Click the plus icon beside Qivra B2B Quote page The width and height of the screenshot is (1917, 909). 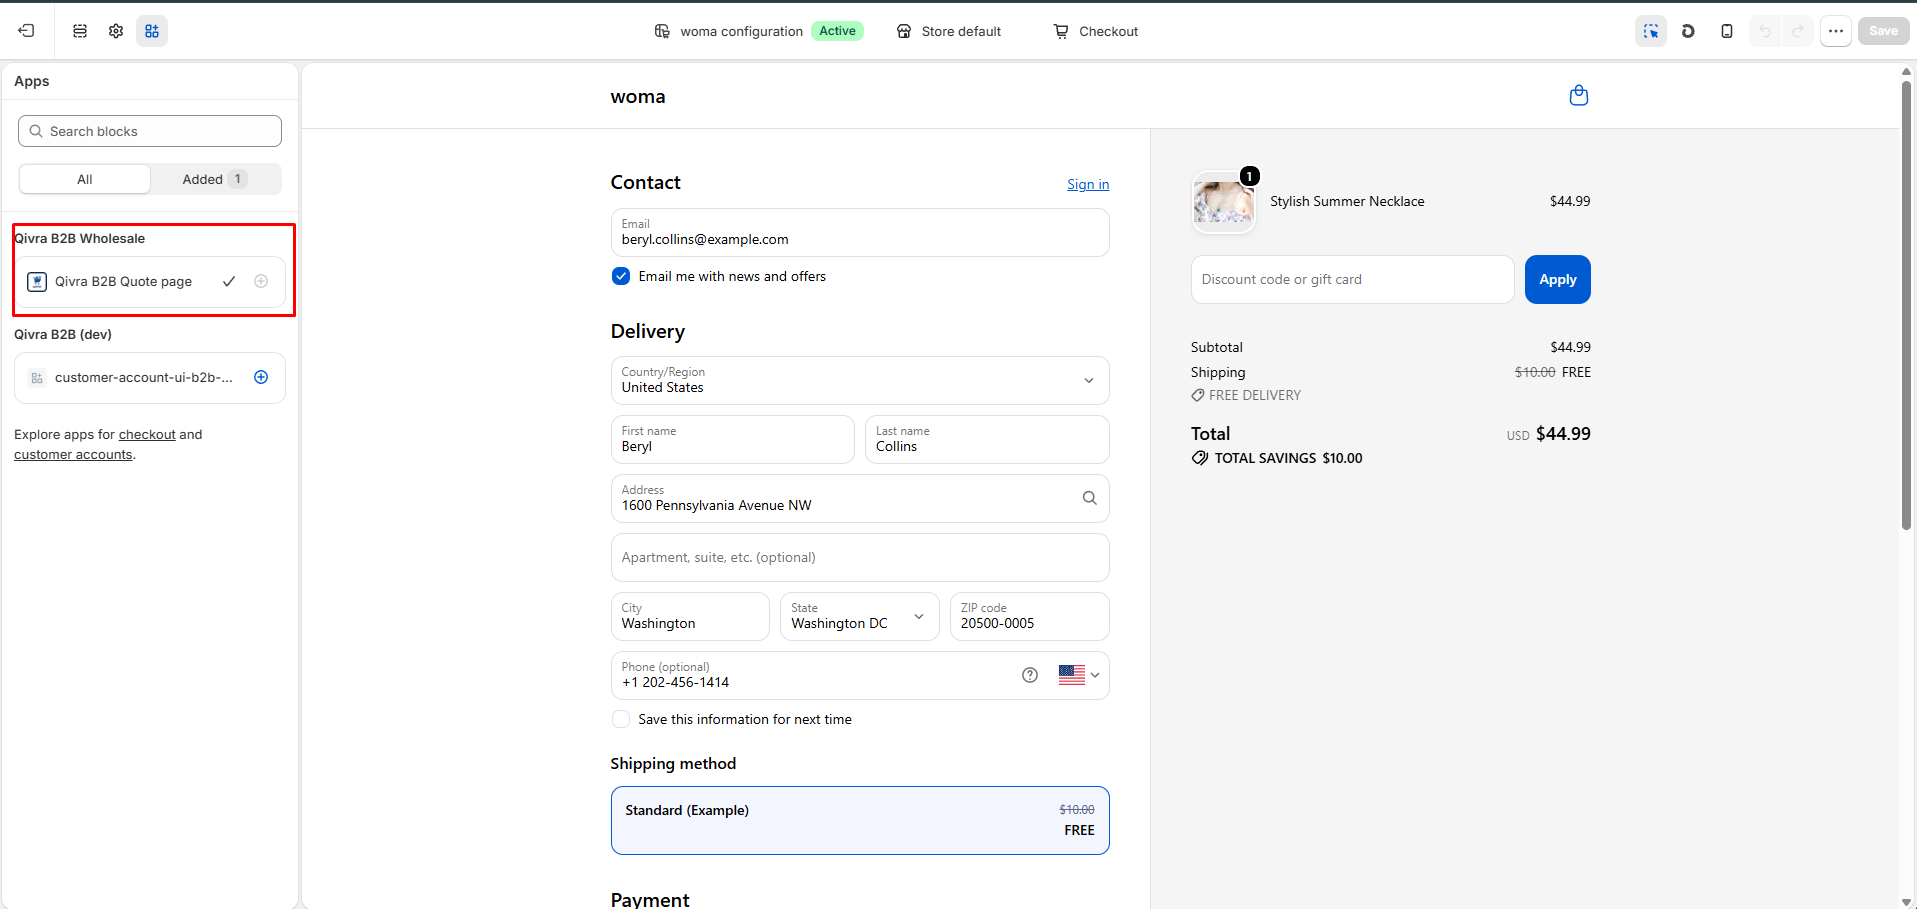(261, 281)
